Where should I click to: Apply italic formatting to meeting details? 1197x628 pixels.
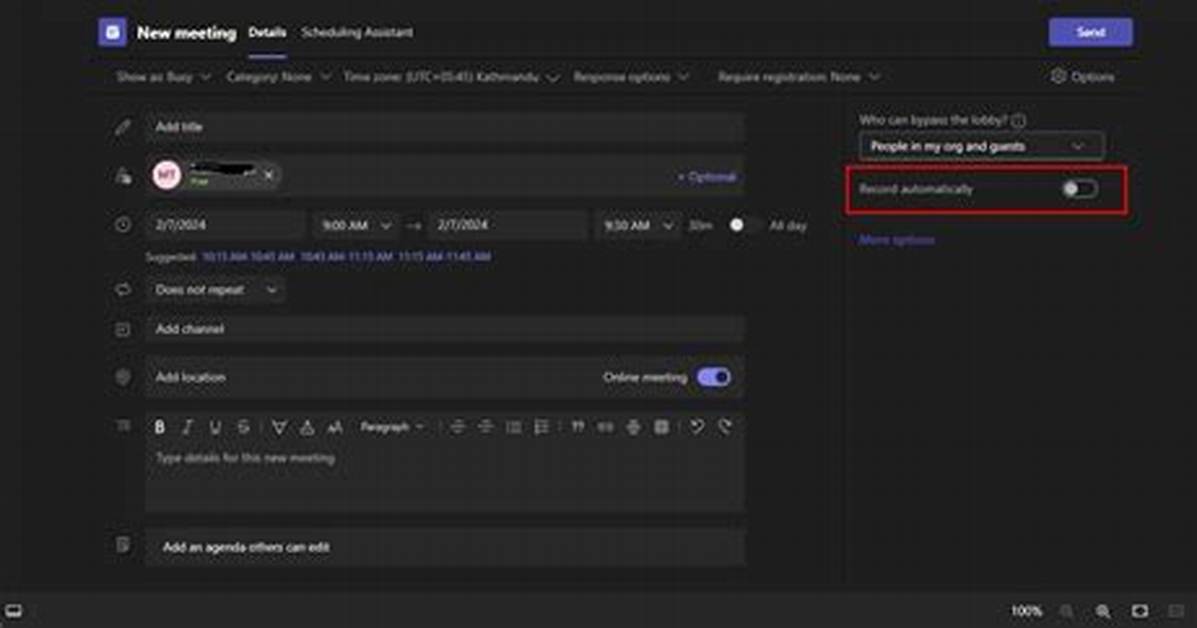187,427
